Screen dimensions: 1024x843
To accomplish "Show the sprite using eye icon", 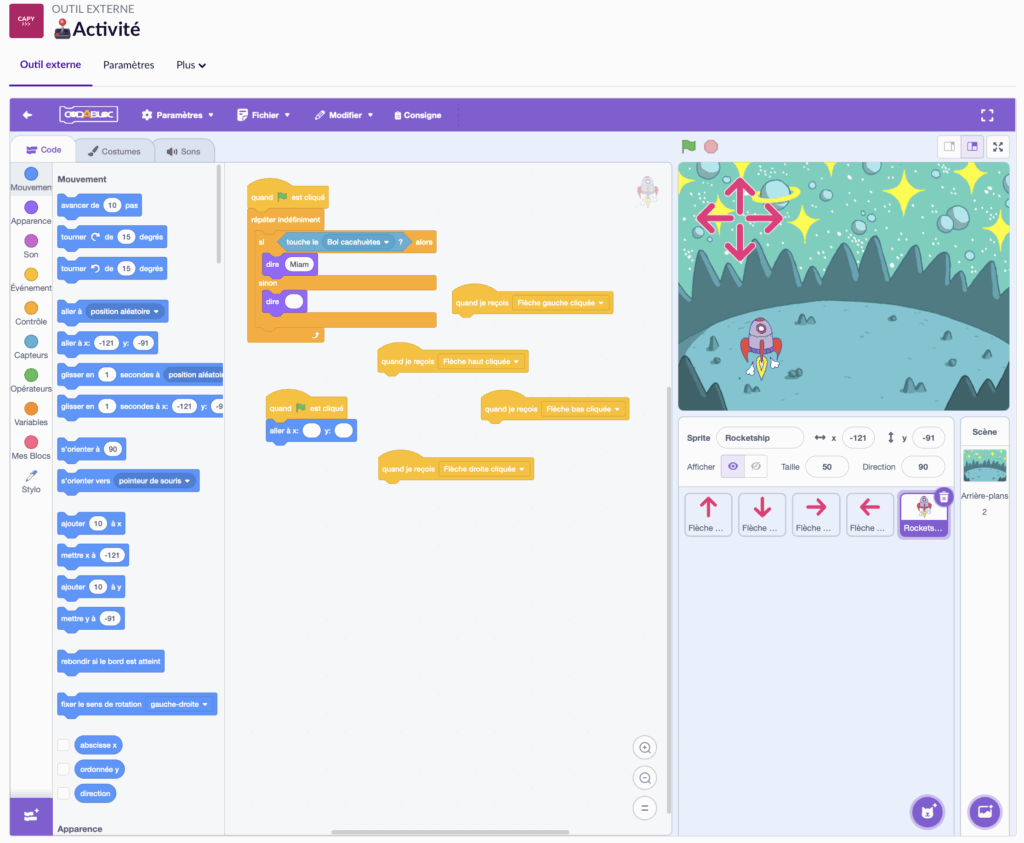I will (733, 466).
